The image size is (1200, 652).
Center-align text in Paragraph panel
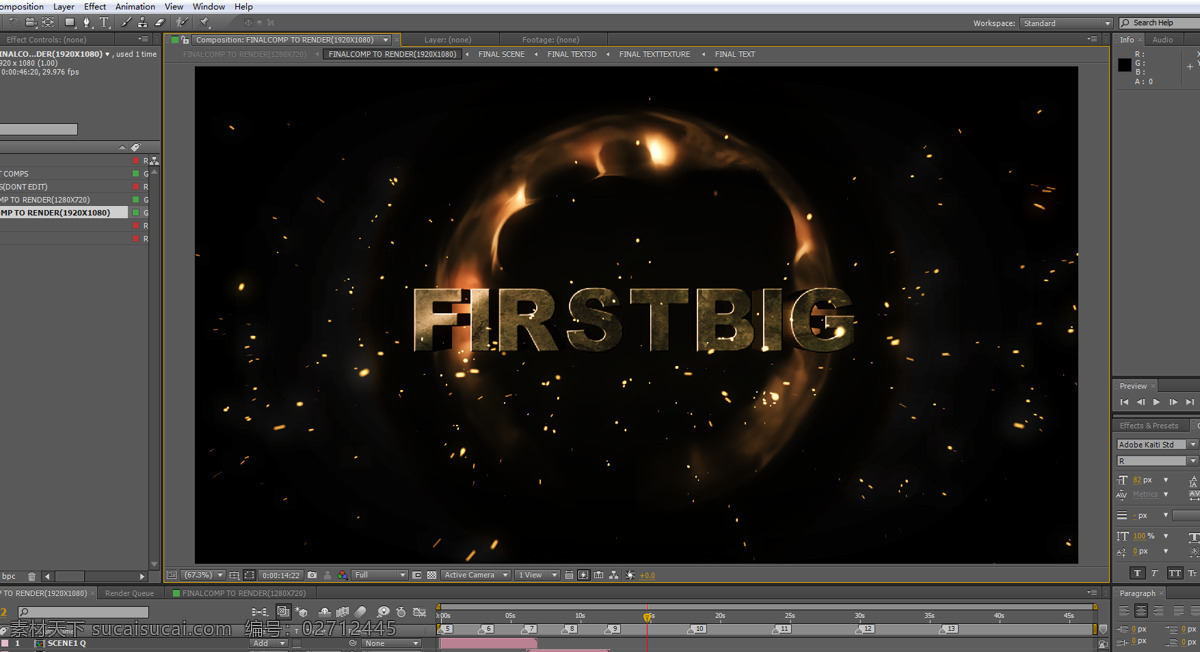coord(1141,610)
